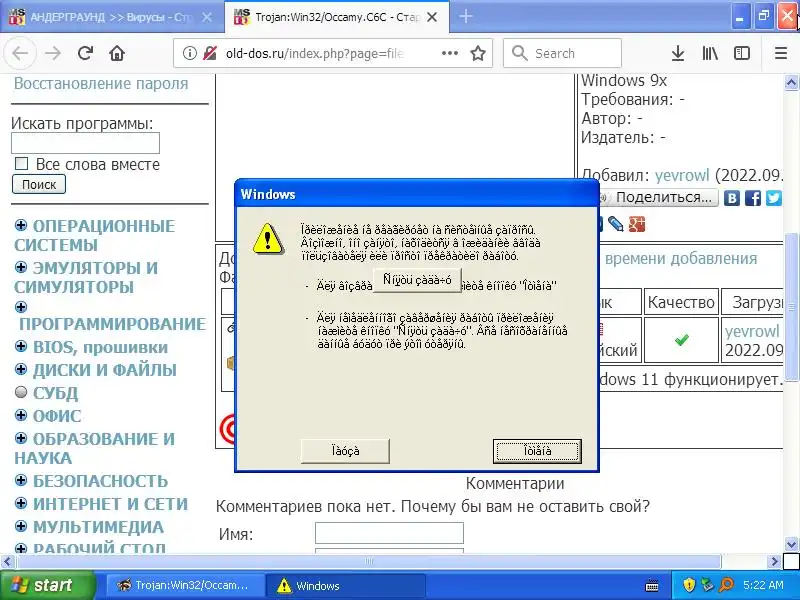Screen dimensions: 800x600
Task: Share via the Twitter icon
Action: pyautogui.click(x=773, y=198)
